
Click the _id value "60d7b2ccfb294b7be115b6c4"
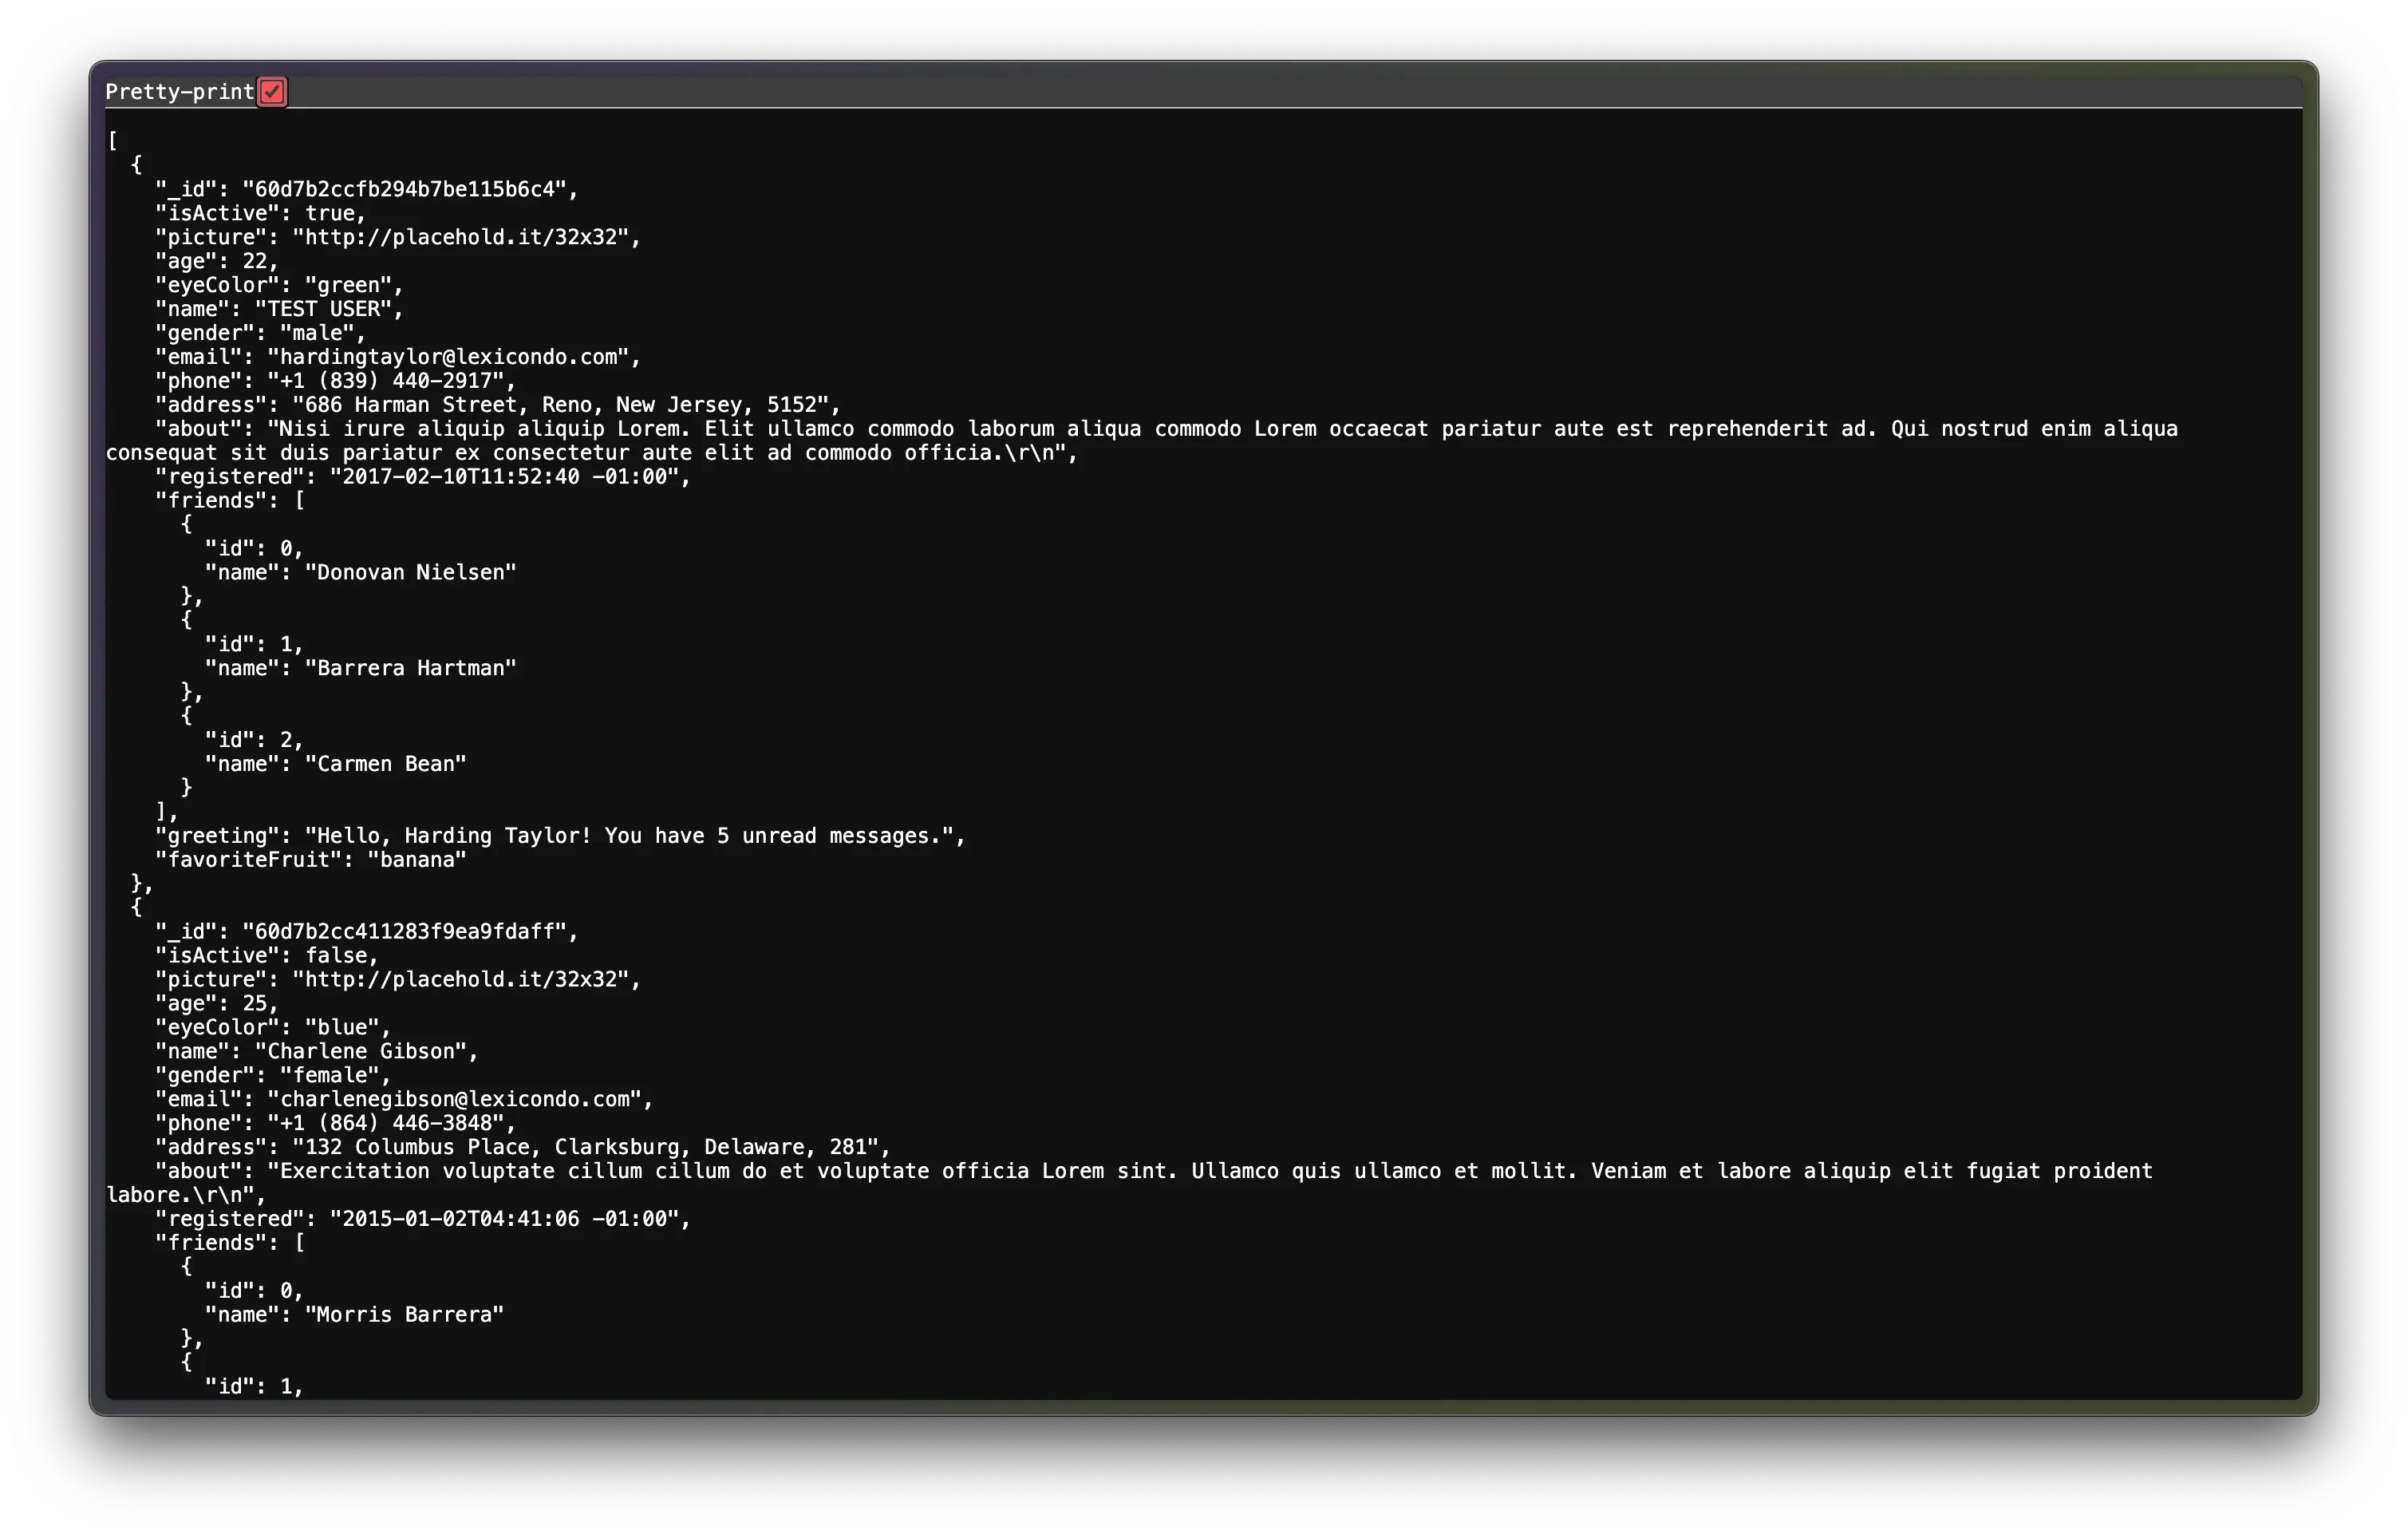pos(404,189)
